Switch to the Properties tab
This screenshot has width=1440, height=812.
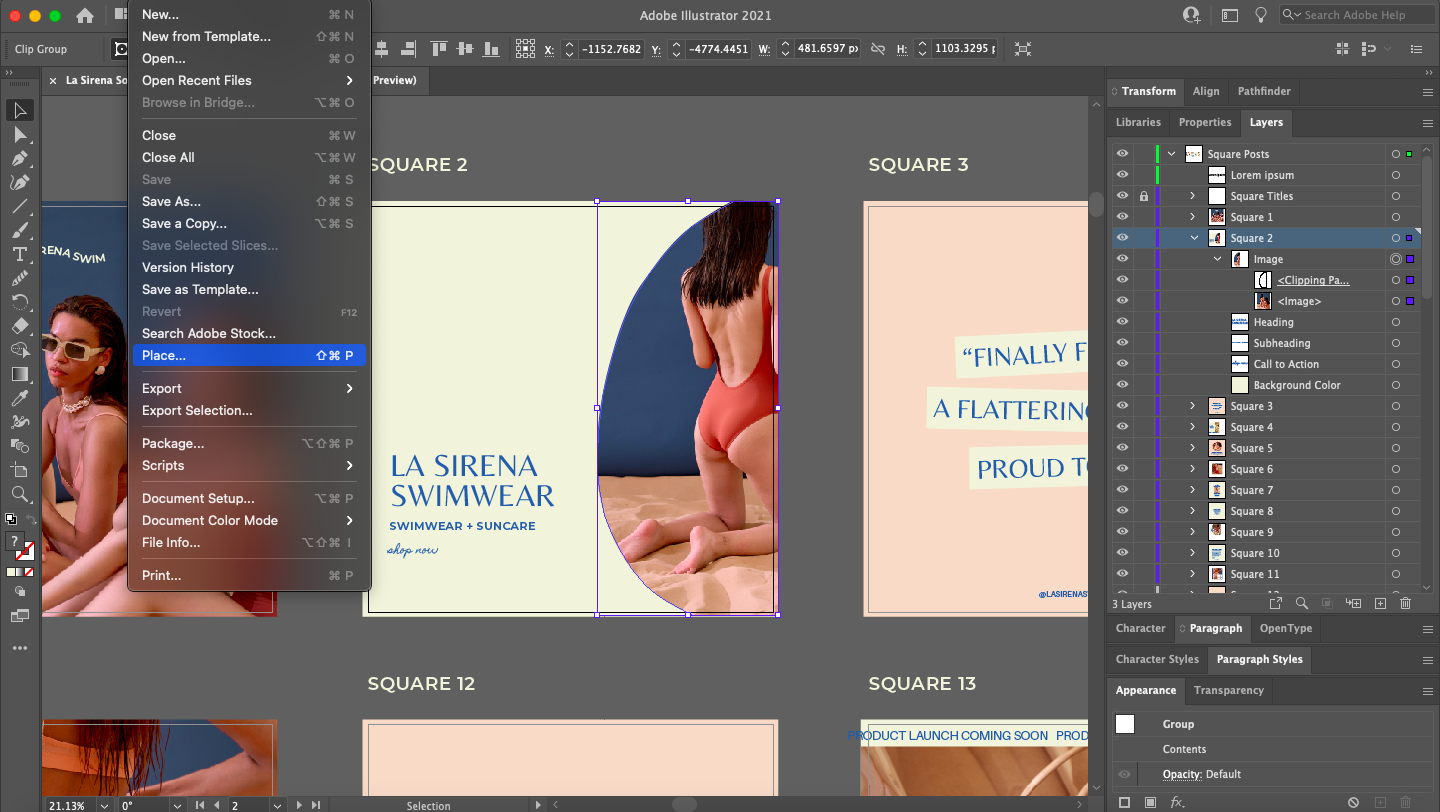[1204, 122]
